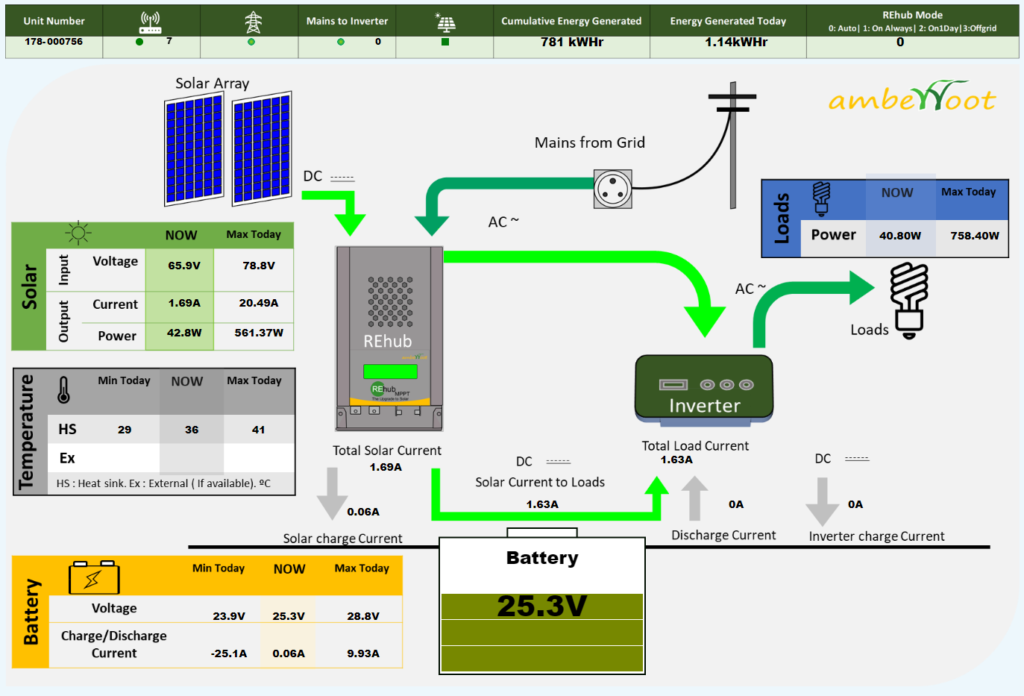Click the grey Inverter charge Current arrow
This screenshot has width=1024, height=696.
coord(822,501)
